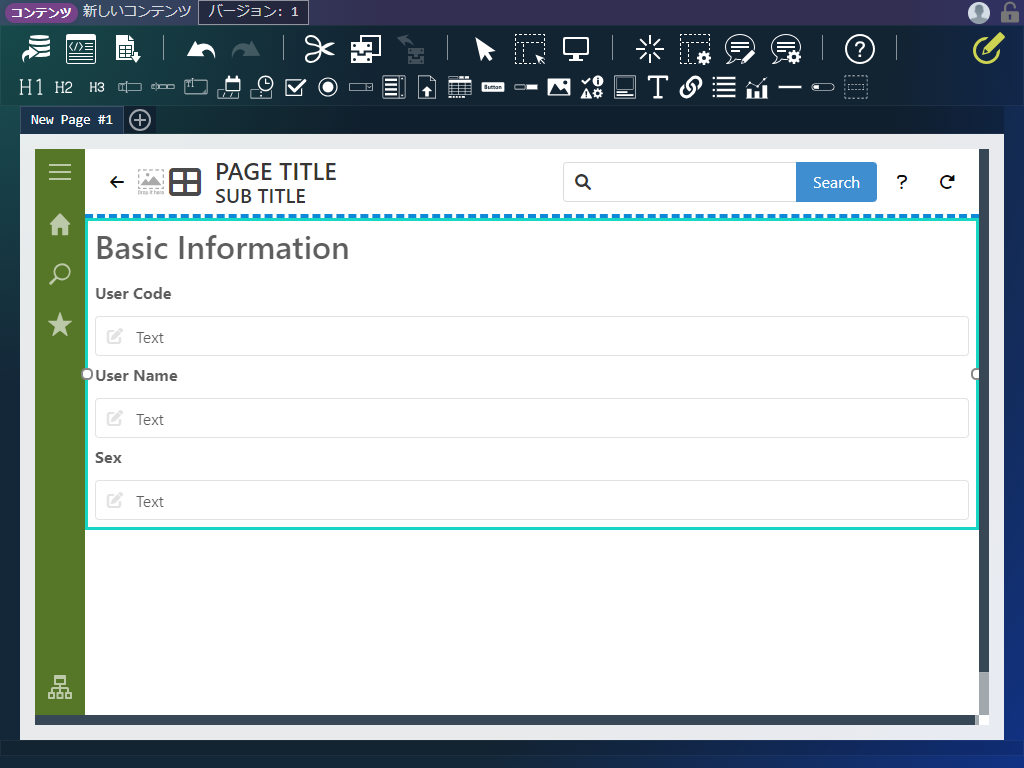Click the database export icon

[36, 49]
